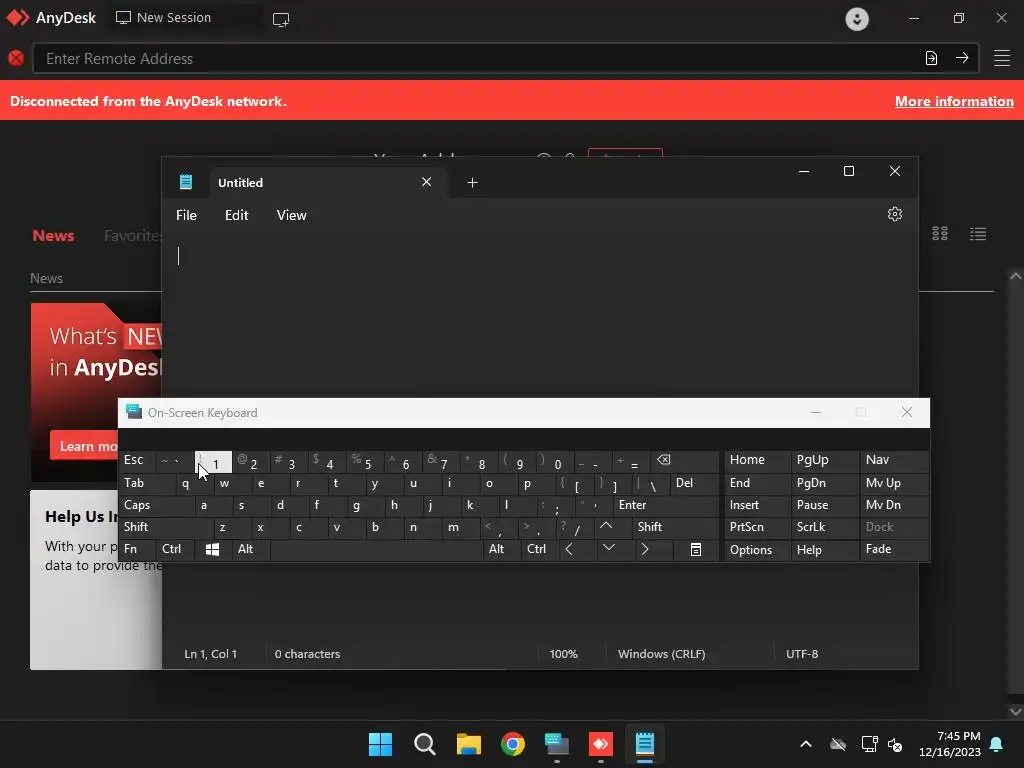Click On-Screen Keyboard taskbar icon

556,744
